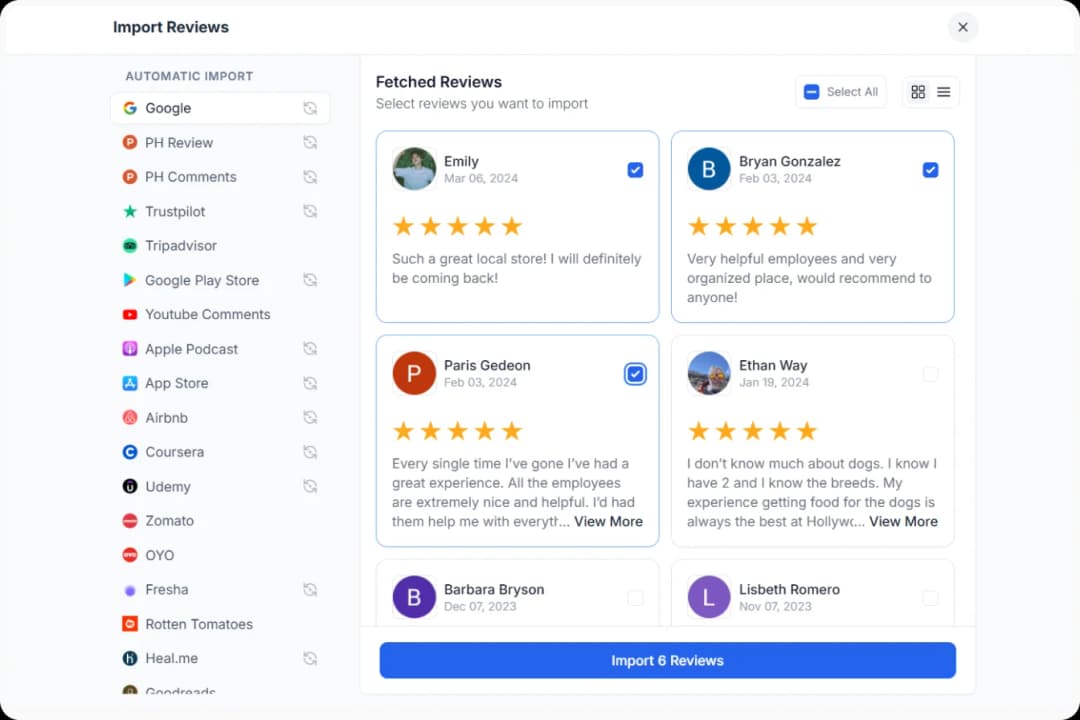Open Emily's profile photo
Screen dimensions: 1080x720
point(414,170)
